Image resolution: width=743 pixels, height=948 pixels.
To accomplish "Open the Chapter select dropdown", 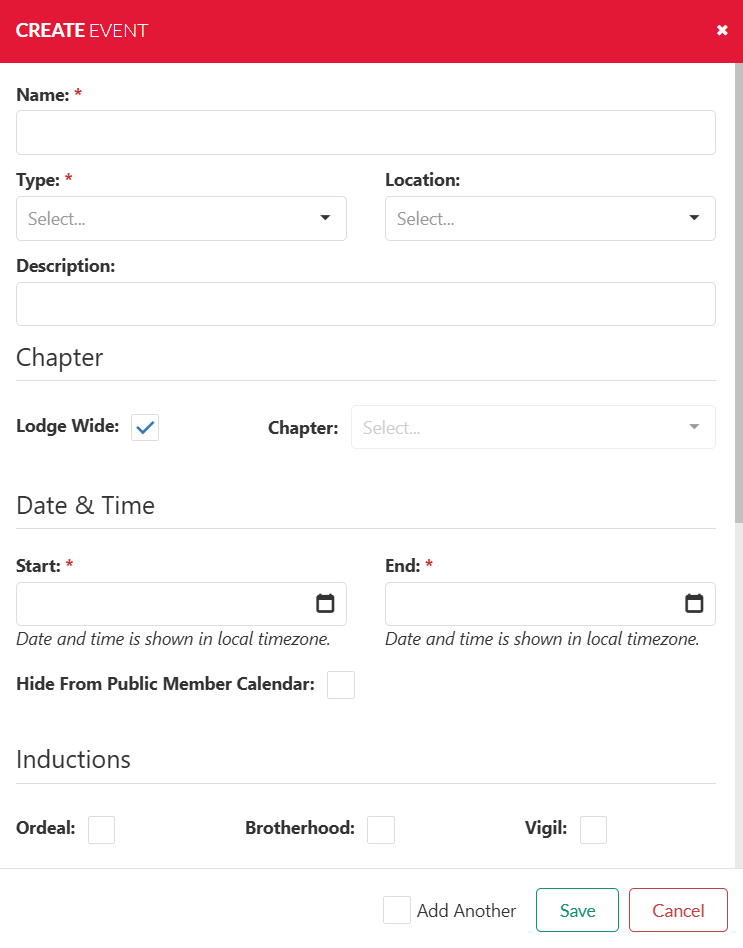I will 533,428.
